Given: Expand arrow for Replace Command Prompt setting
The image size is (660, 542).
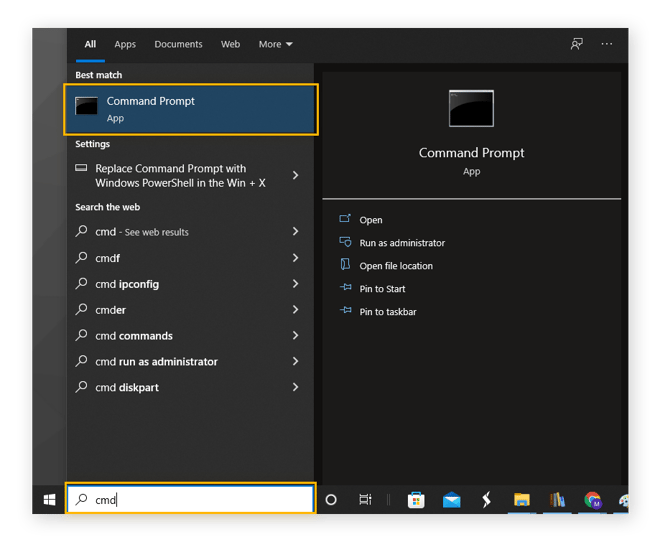Looking at the screenshot, I should click(x=295, y=176).
